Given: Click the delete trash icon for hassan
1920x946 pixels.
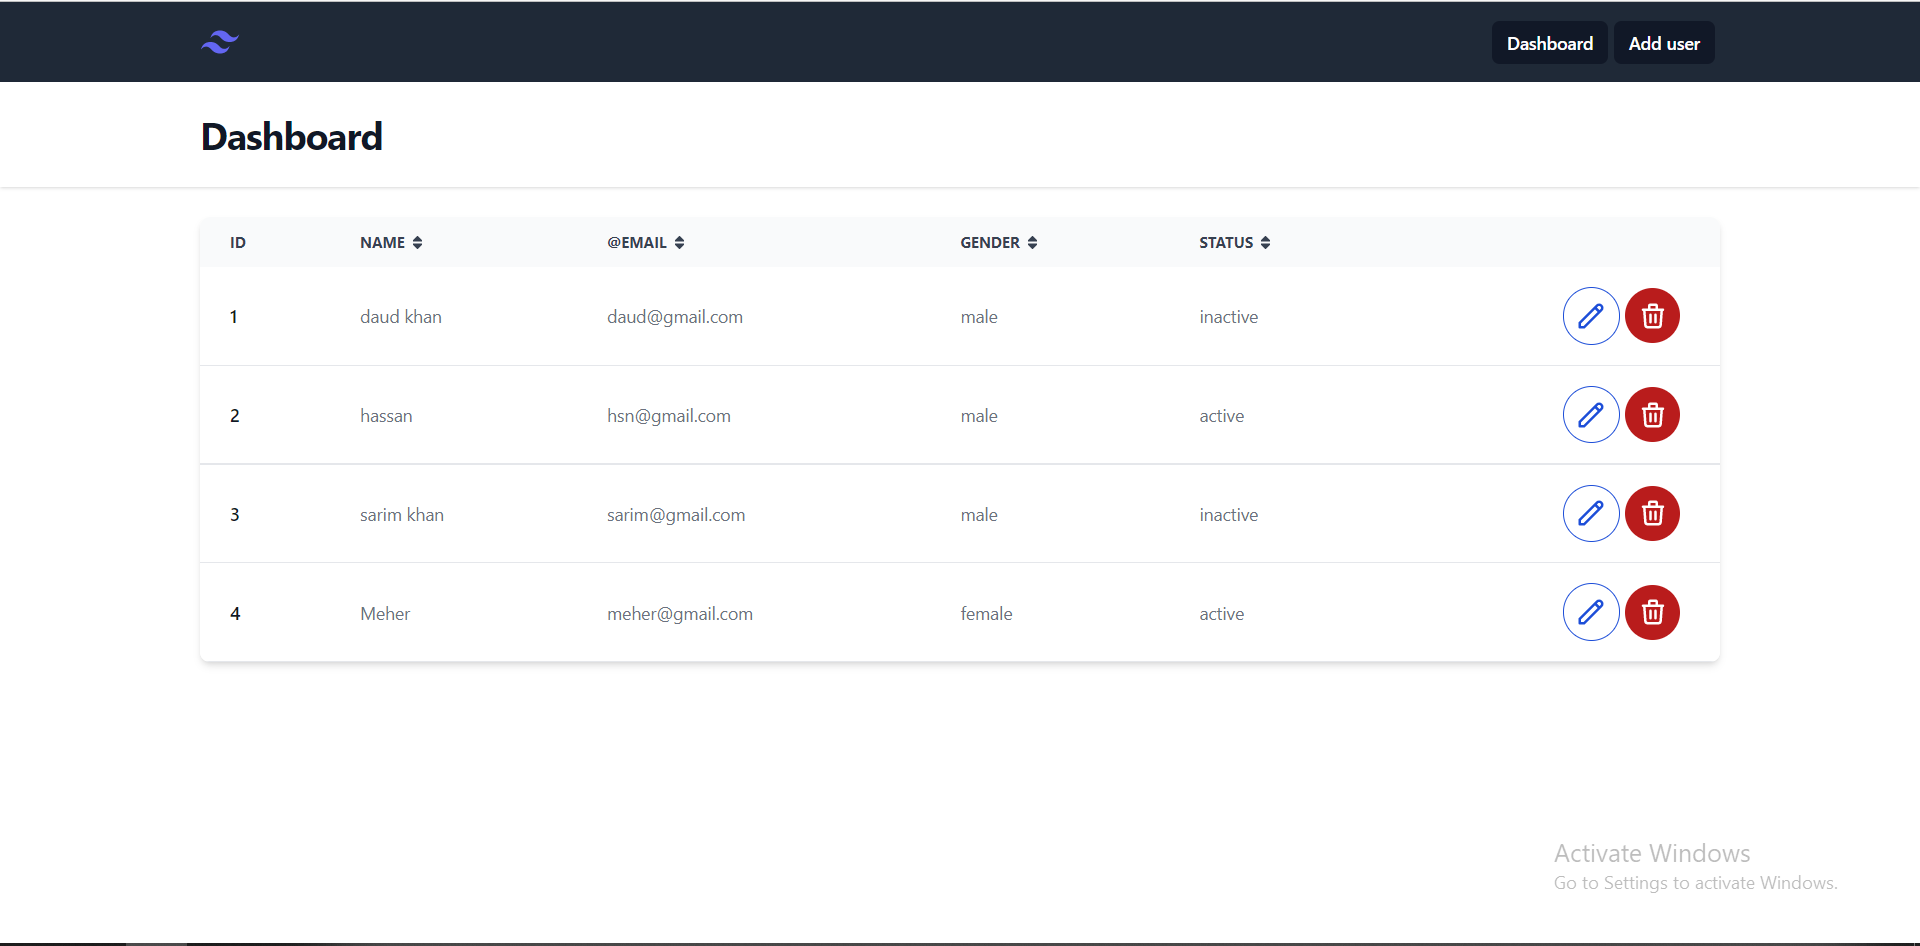Looking at the screenshot, I should click(x=1651, y=415).
